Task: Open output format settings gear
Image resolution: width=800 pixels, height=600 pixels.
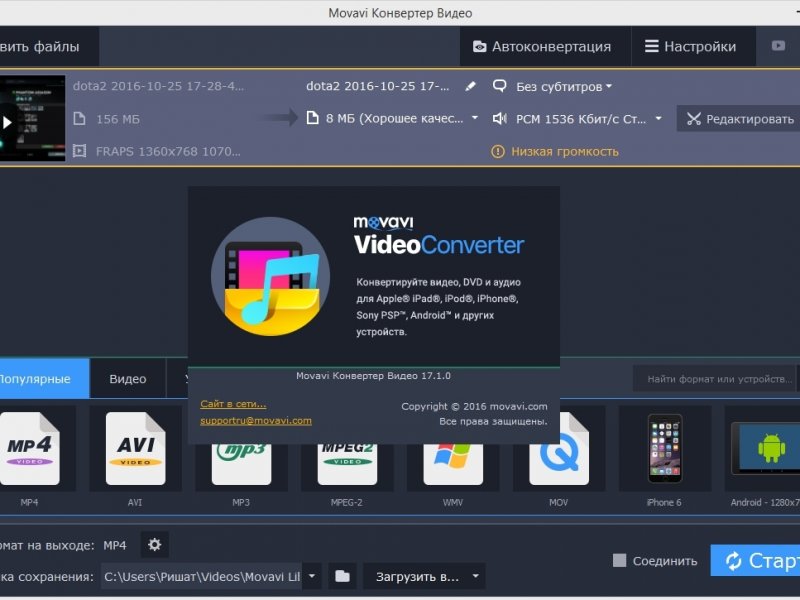Action: 155,544
